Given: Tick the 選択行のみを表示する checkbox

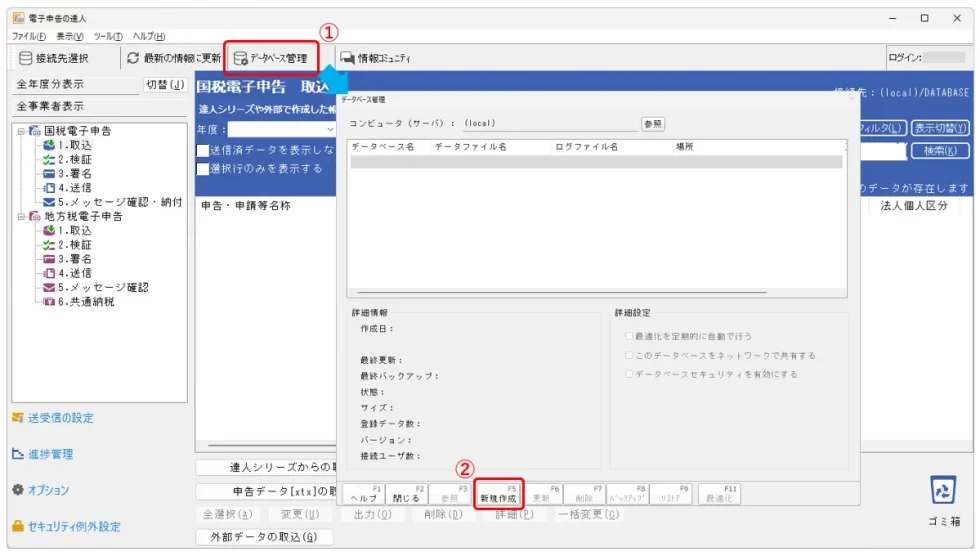Looking at the screenshot, I should pos(202,169).
